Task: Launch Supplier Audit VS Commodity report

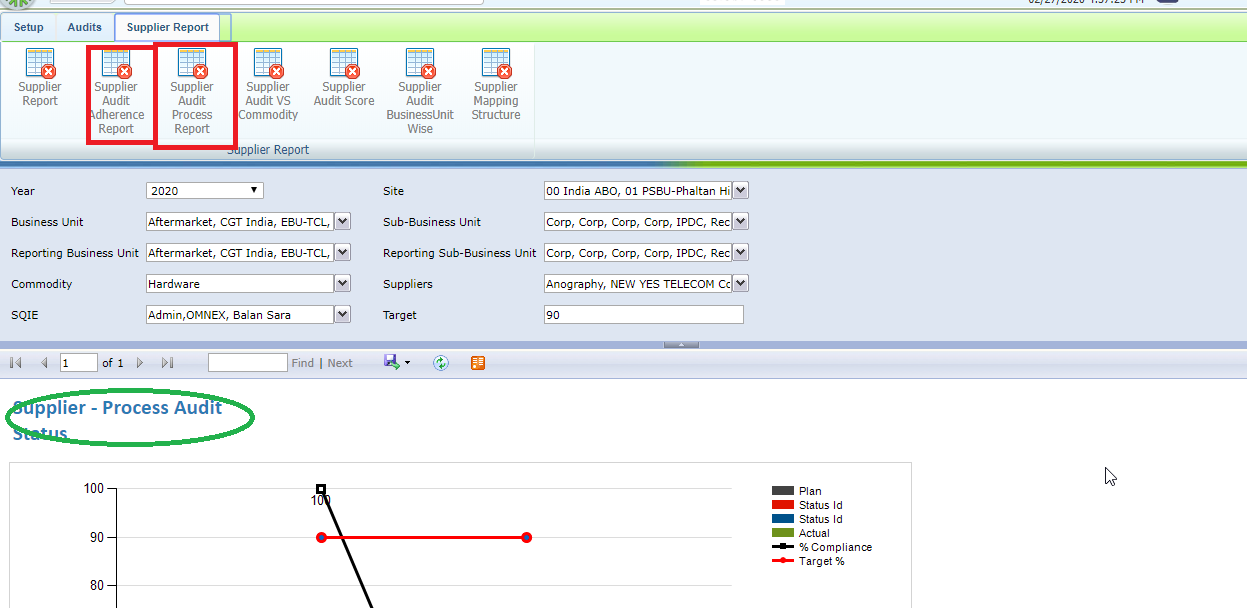Action: [268, 85]
